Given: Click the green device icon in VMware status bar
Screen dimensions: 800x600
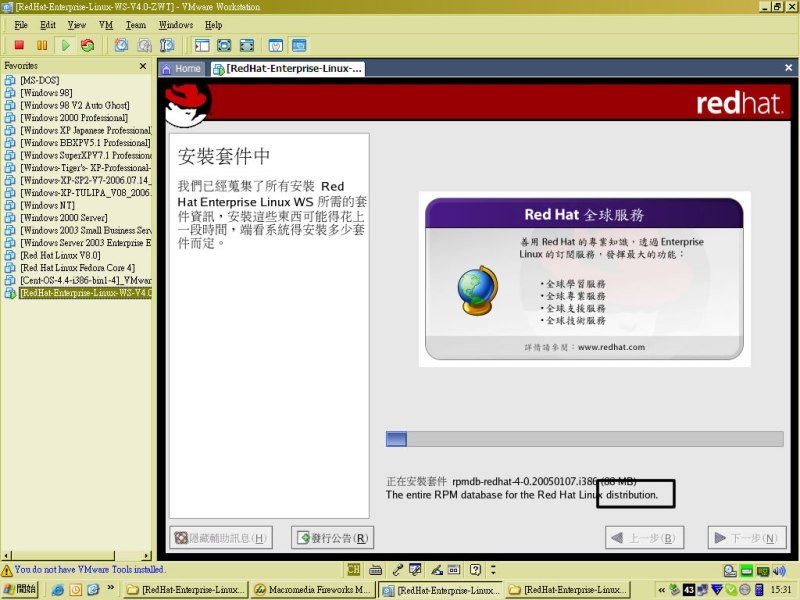Looking at the screenshot, I should 746,570.
